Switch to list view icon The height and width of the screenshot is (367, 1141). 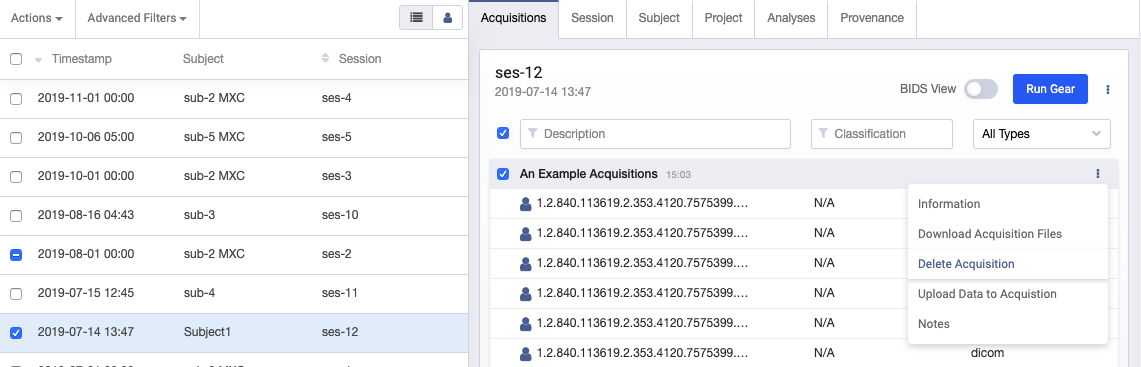click(x=416, y=18)
